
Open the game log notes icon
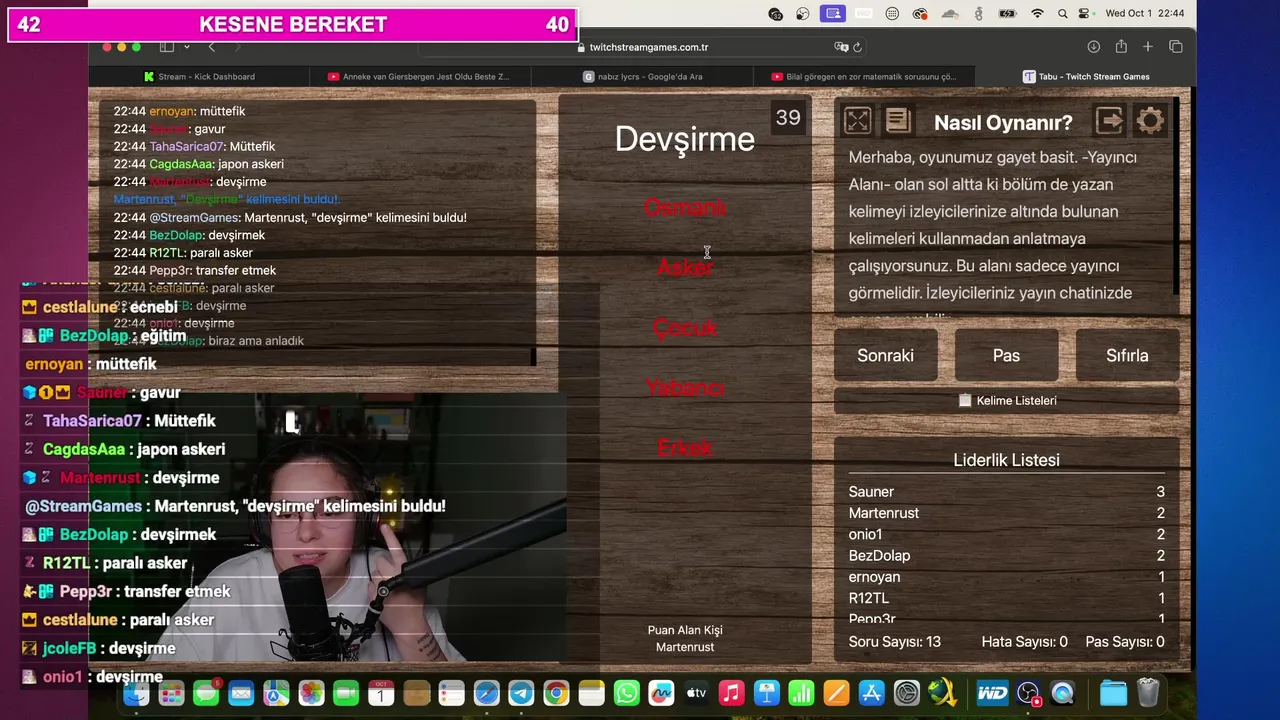click(x=898, y=121)
